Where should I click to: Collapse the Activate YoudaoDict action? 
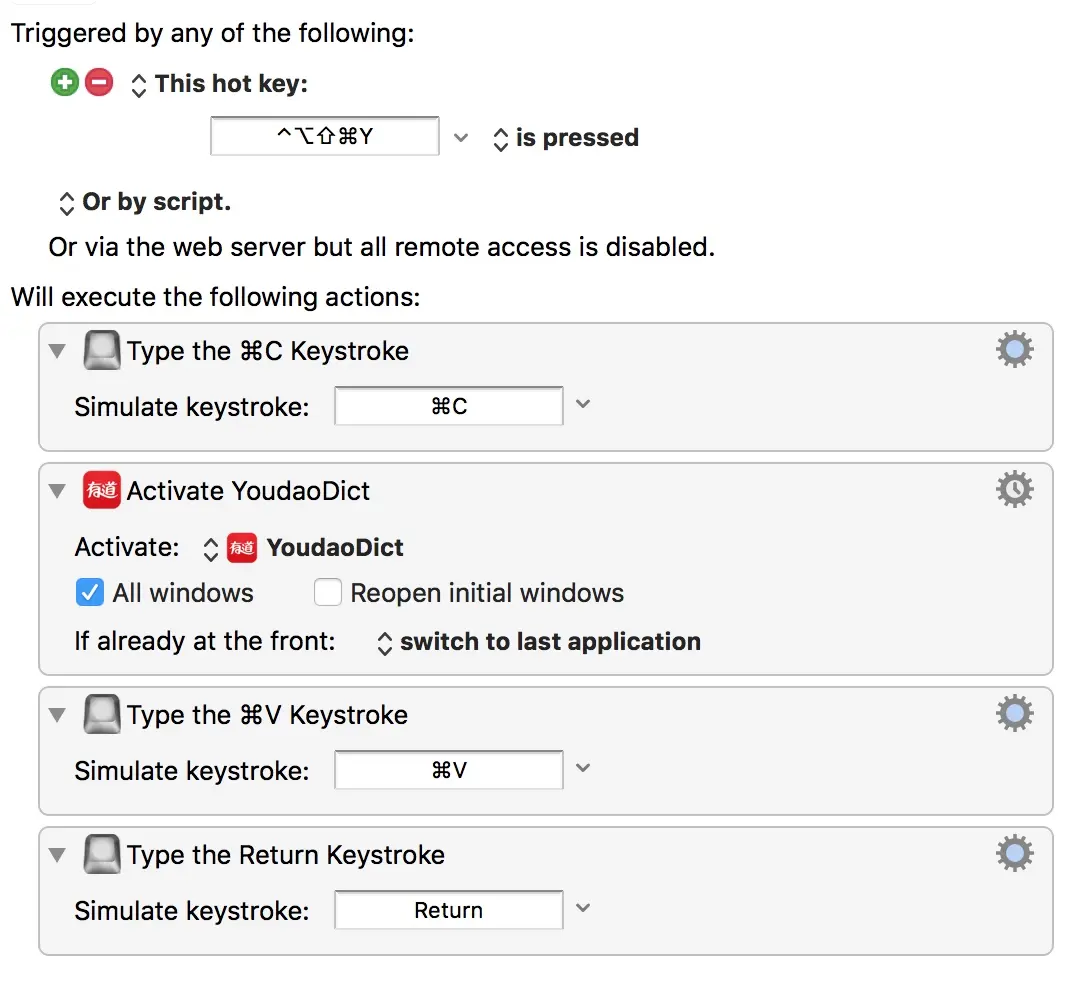58,491
